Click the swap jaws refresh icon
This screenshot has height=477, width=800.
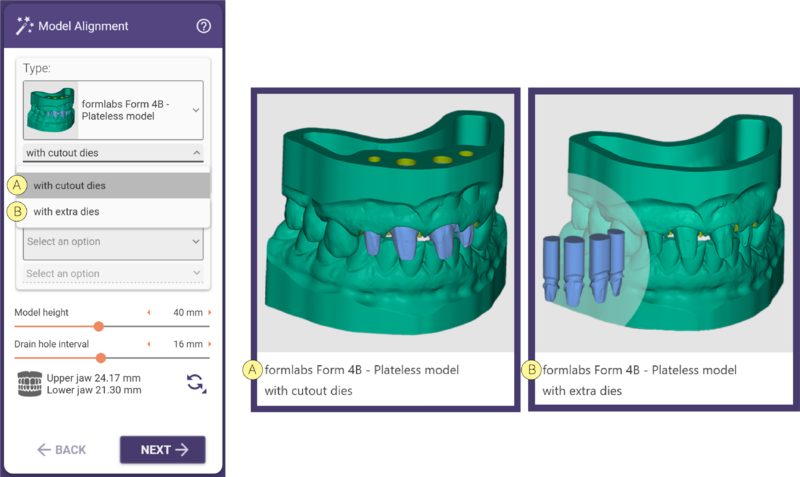coord(196,383)
